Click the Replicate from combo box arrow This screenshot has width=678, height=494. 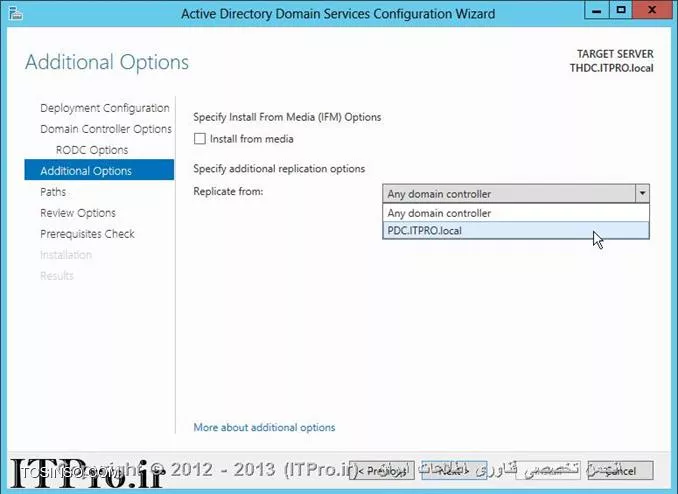[642, 193]
